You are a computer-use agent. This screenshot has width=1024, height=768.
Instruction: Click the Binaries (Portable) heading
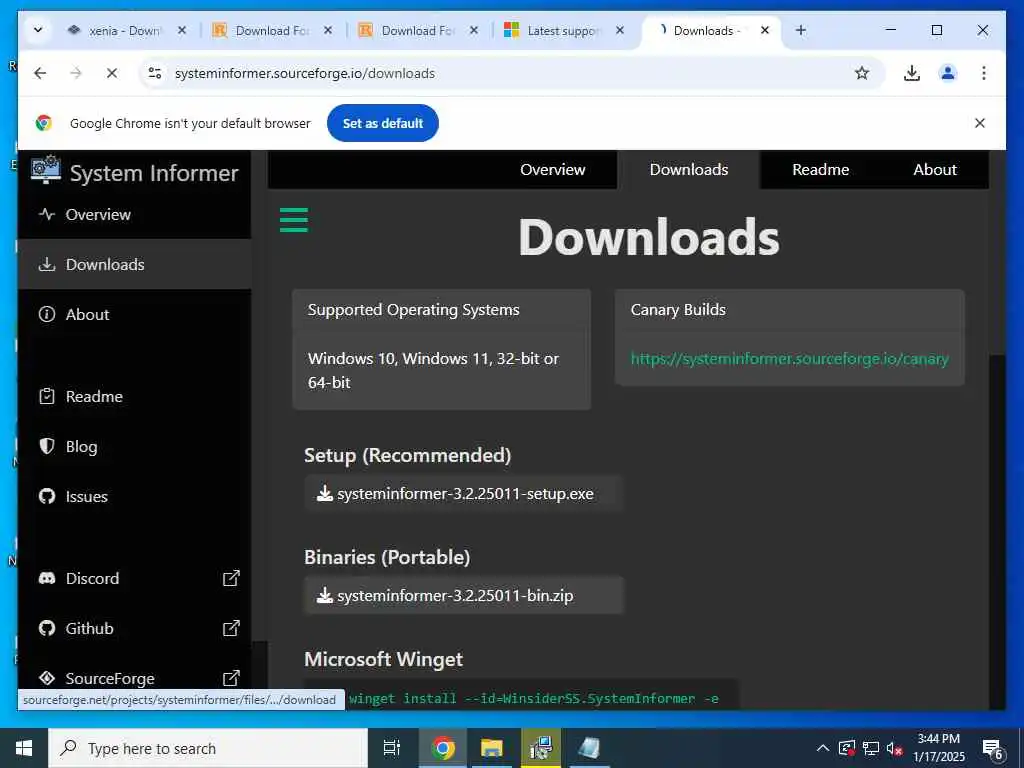coord(387,557)
